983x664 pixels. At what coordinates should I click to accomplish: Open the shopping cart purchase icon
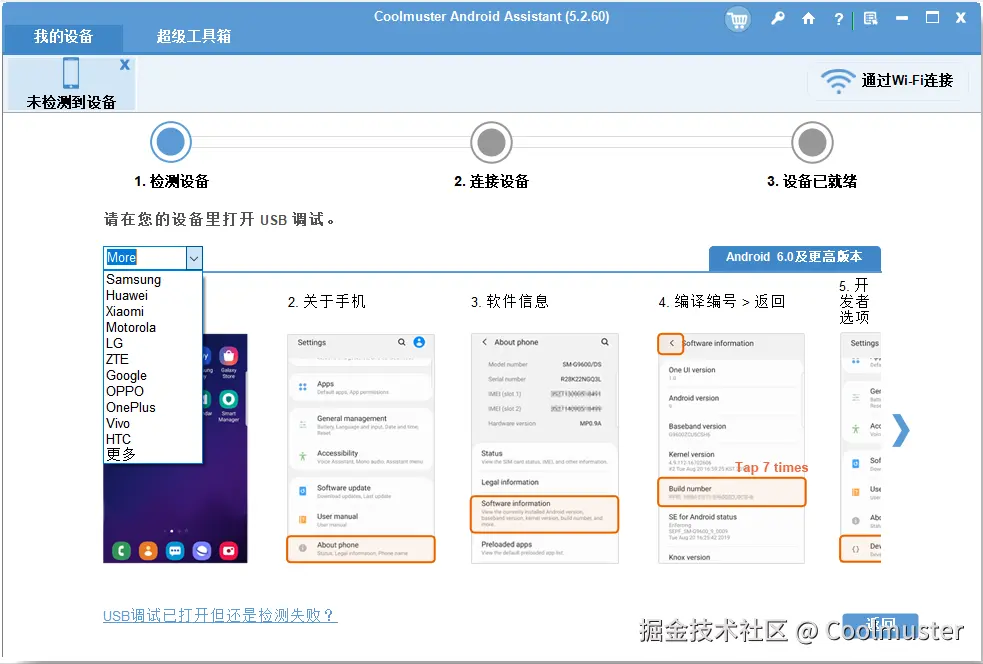coord(738,19)
